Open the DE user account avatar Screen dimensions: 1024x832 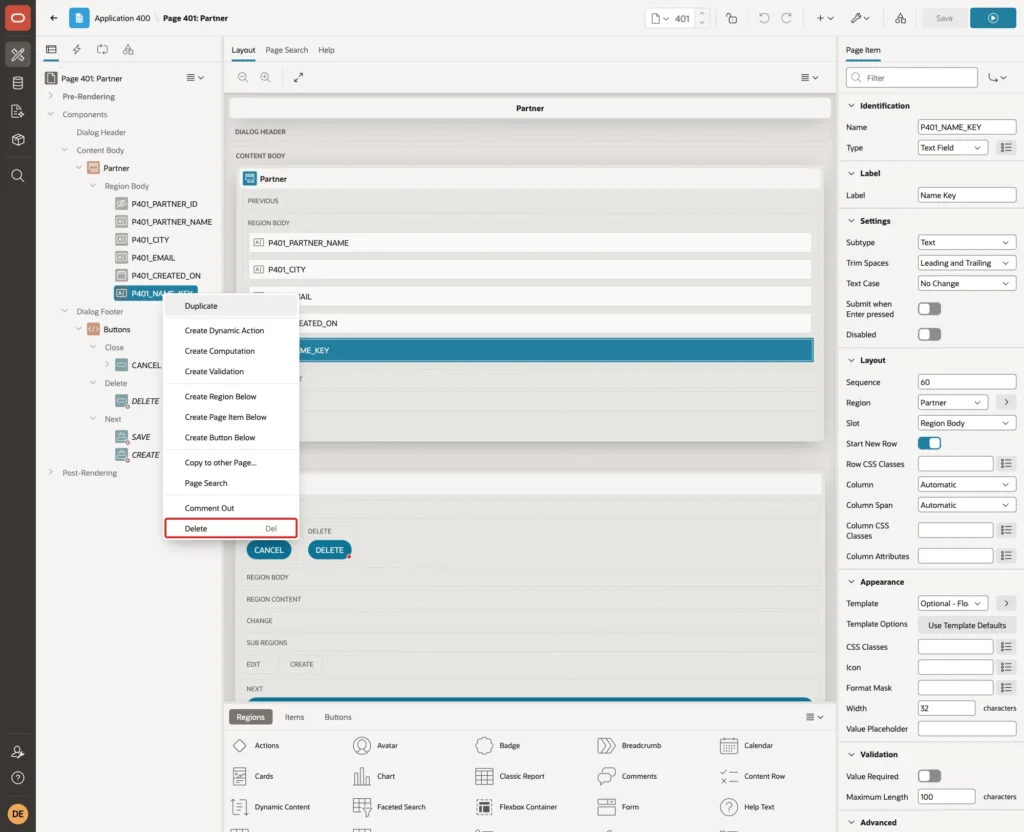18,814
